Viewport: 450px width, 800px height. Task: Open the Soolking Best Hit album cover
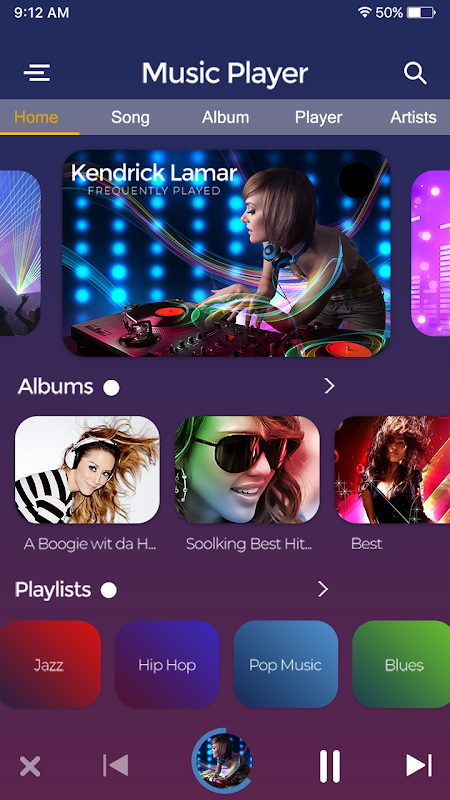pos(247,470)
